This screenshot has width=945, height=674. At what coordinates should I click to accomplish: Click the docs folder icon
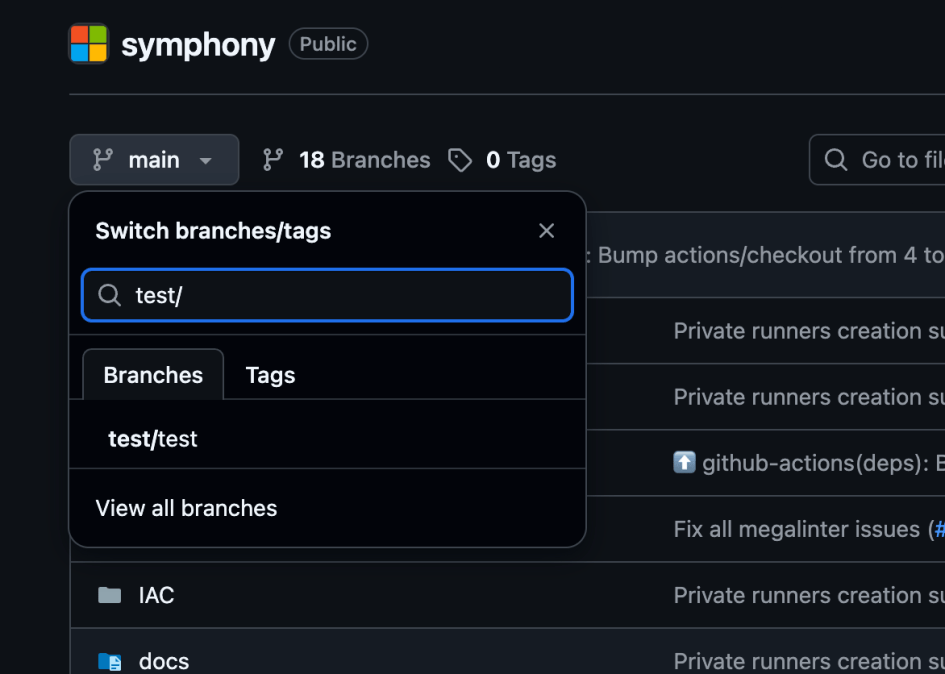(x=110, y=661)
